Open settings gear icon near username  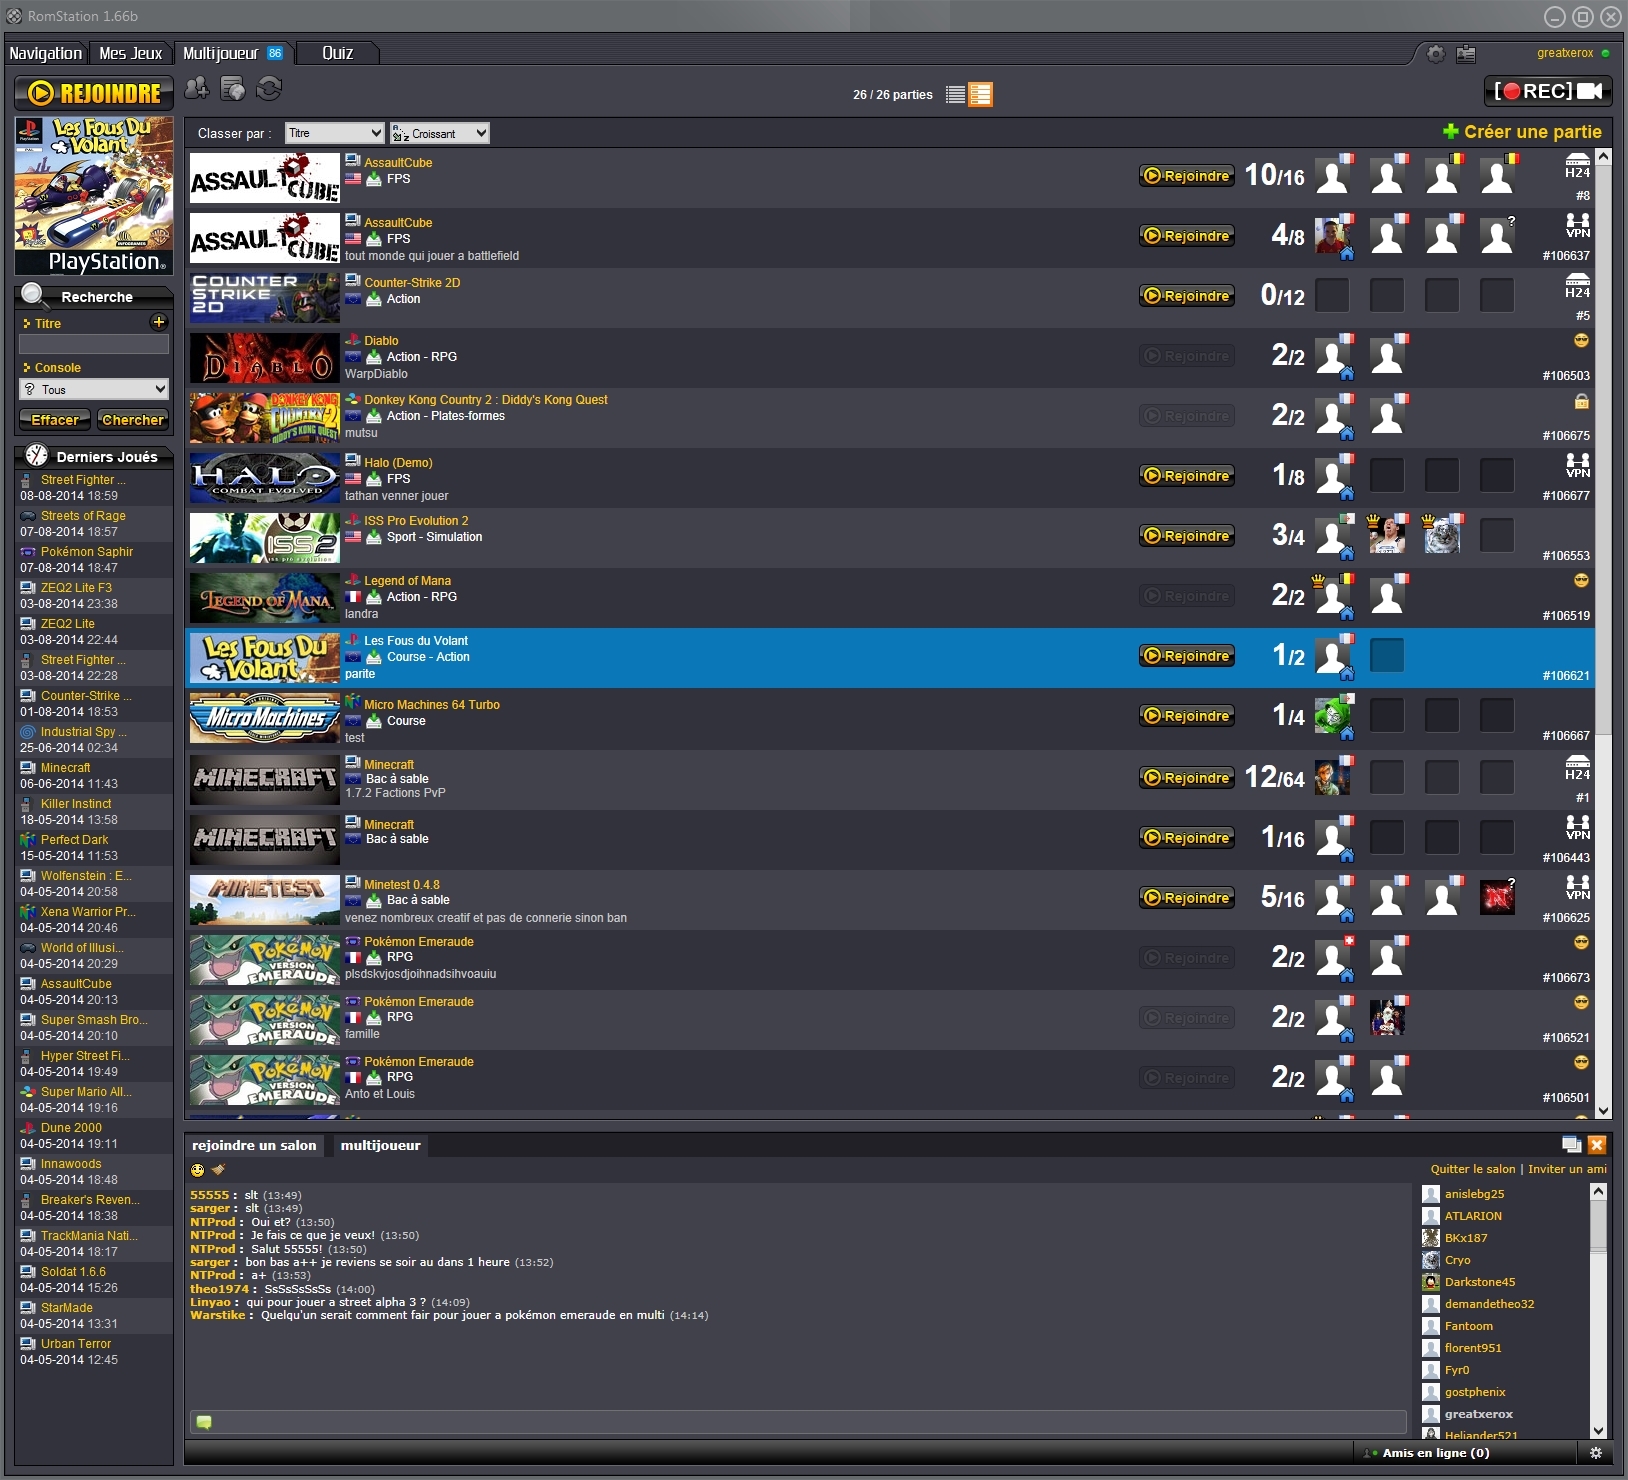[x=1436, y=54]
